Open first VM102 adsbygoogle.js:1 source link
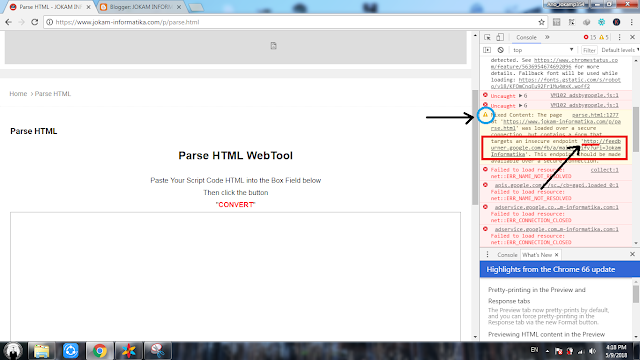 [584, 95]
